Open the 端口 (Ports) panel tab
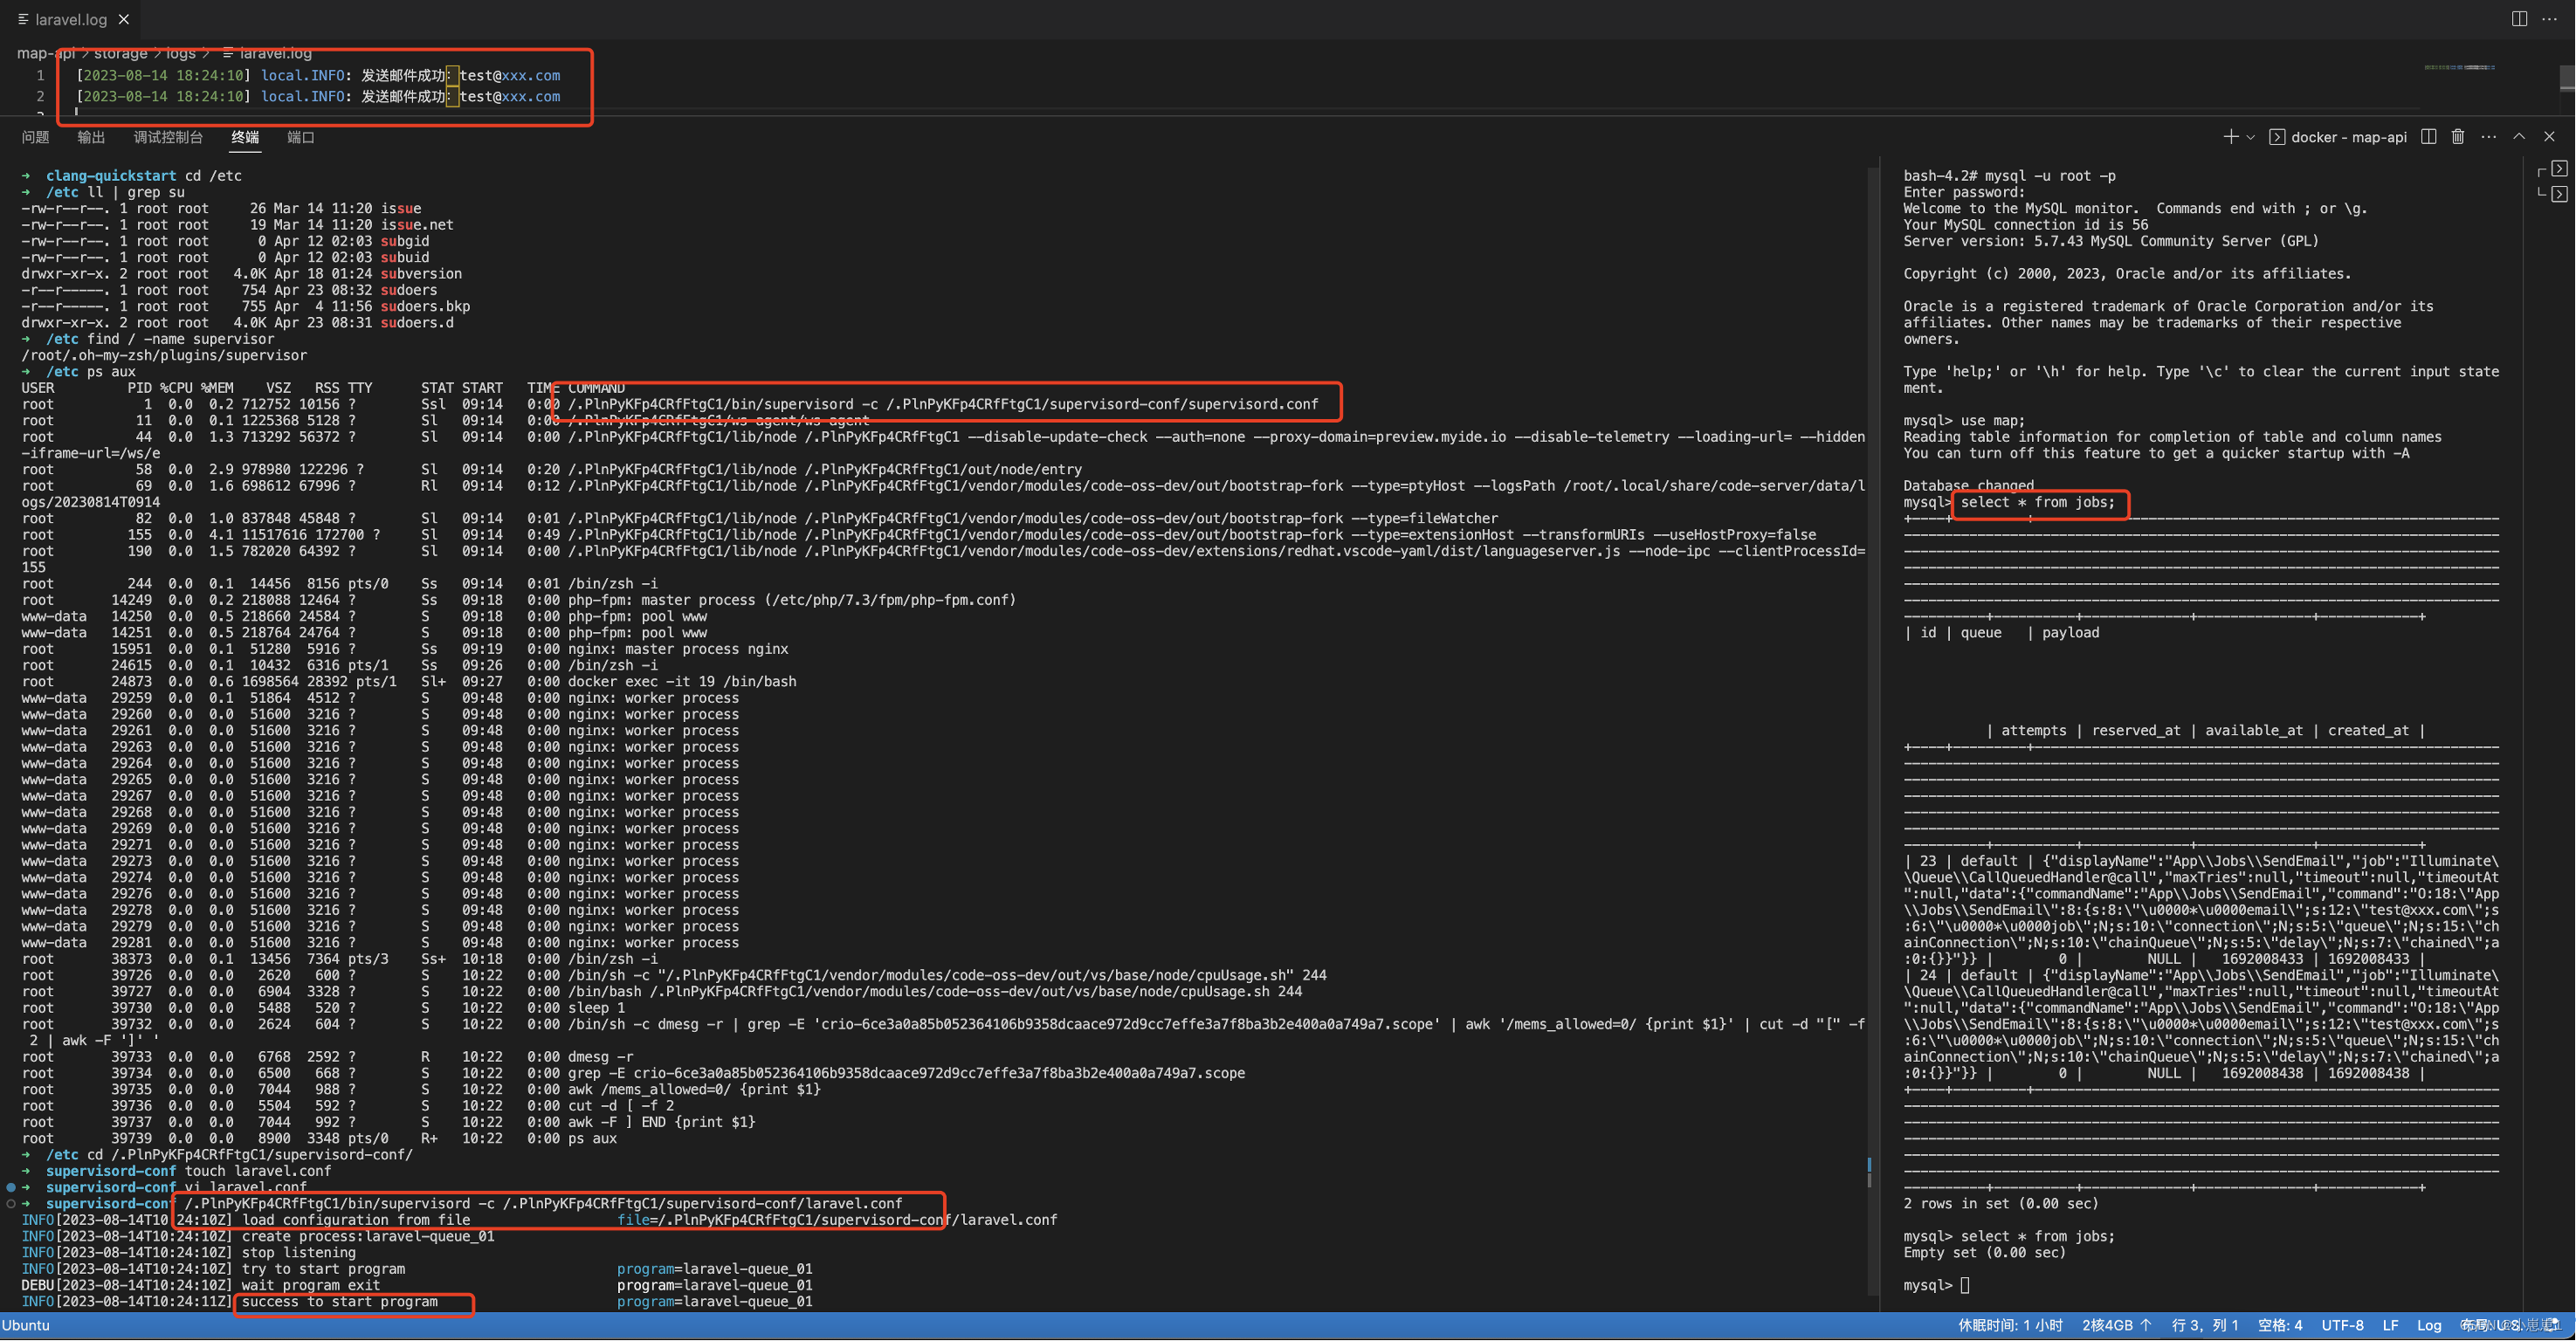 301,137
